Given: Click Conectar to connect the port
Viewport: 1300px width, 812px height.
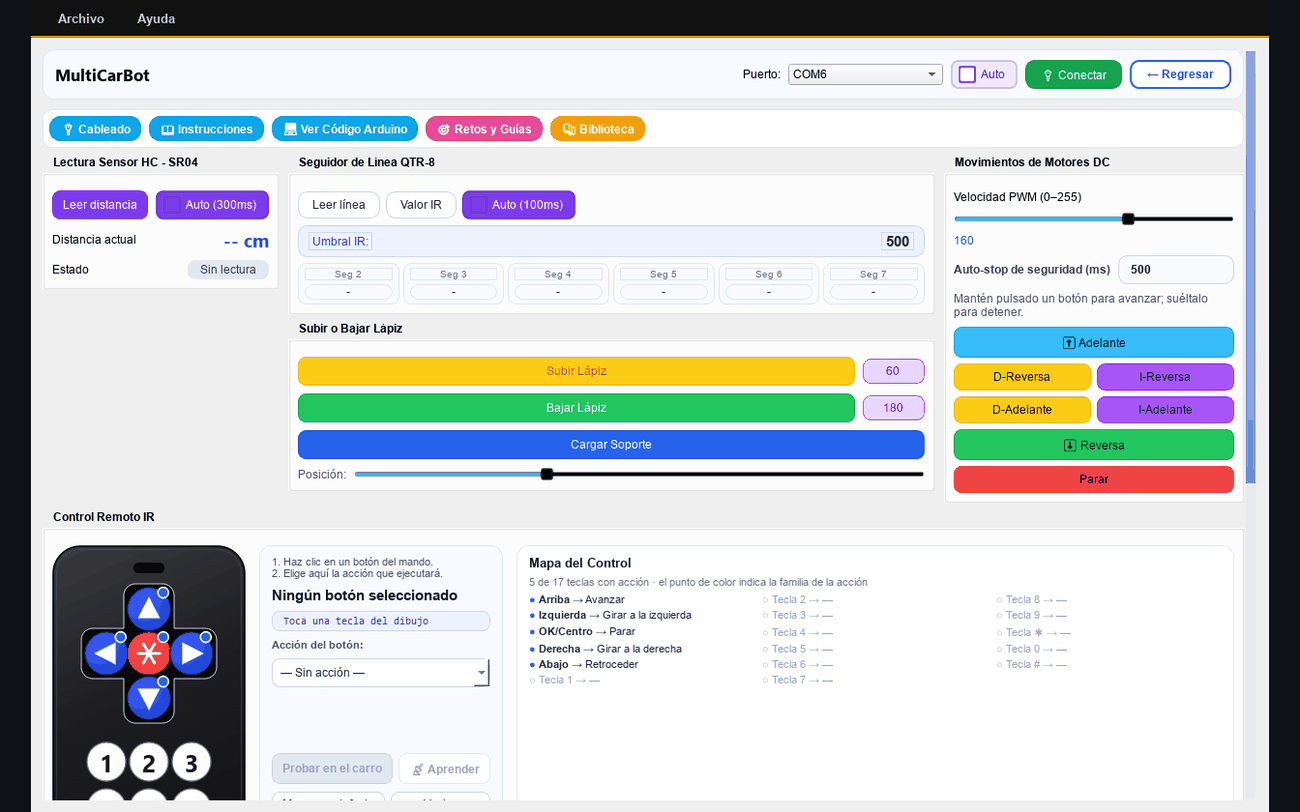Looking at the screenshot, I should 1074,75.
